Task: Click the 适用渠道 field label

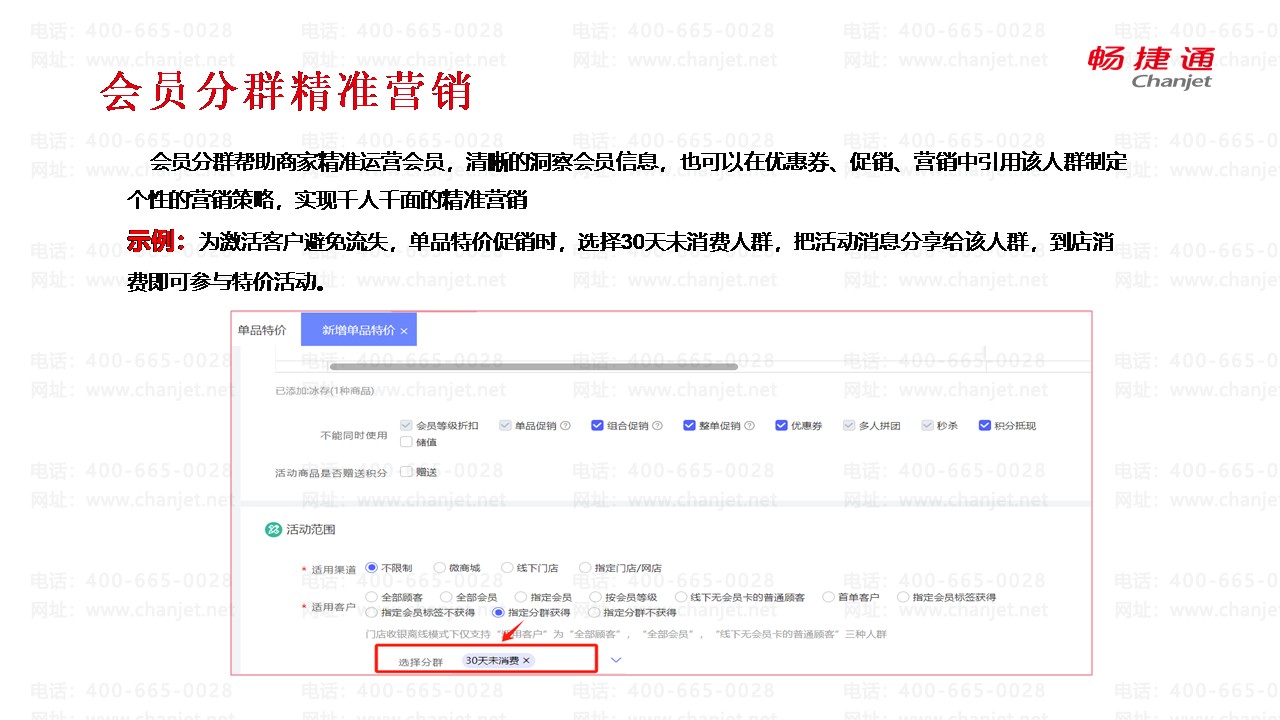Action: tap(333, 569)
